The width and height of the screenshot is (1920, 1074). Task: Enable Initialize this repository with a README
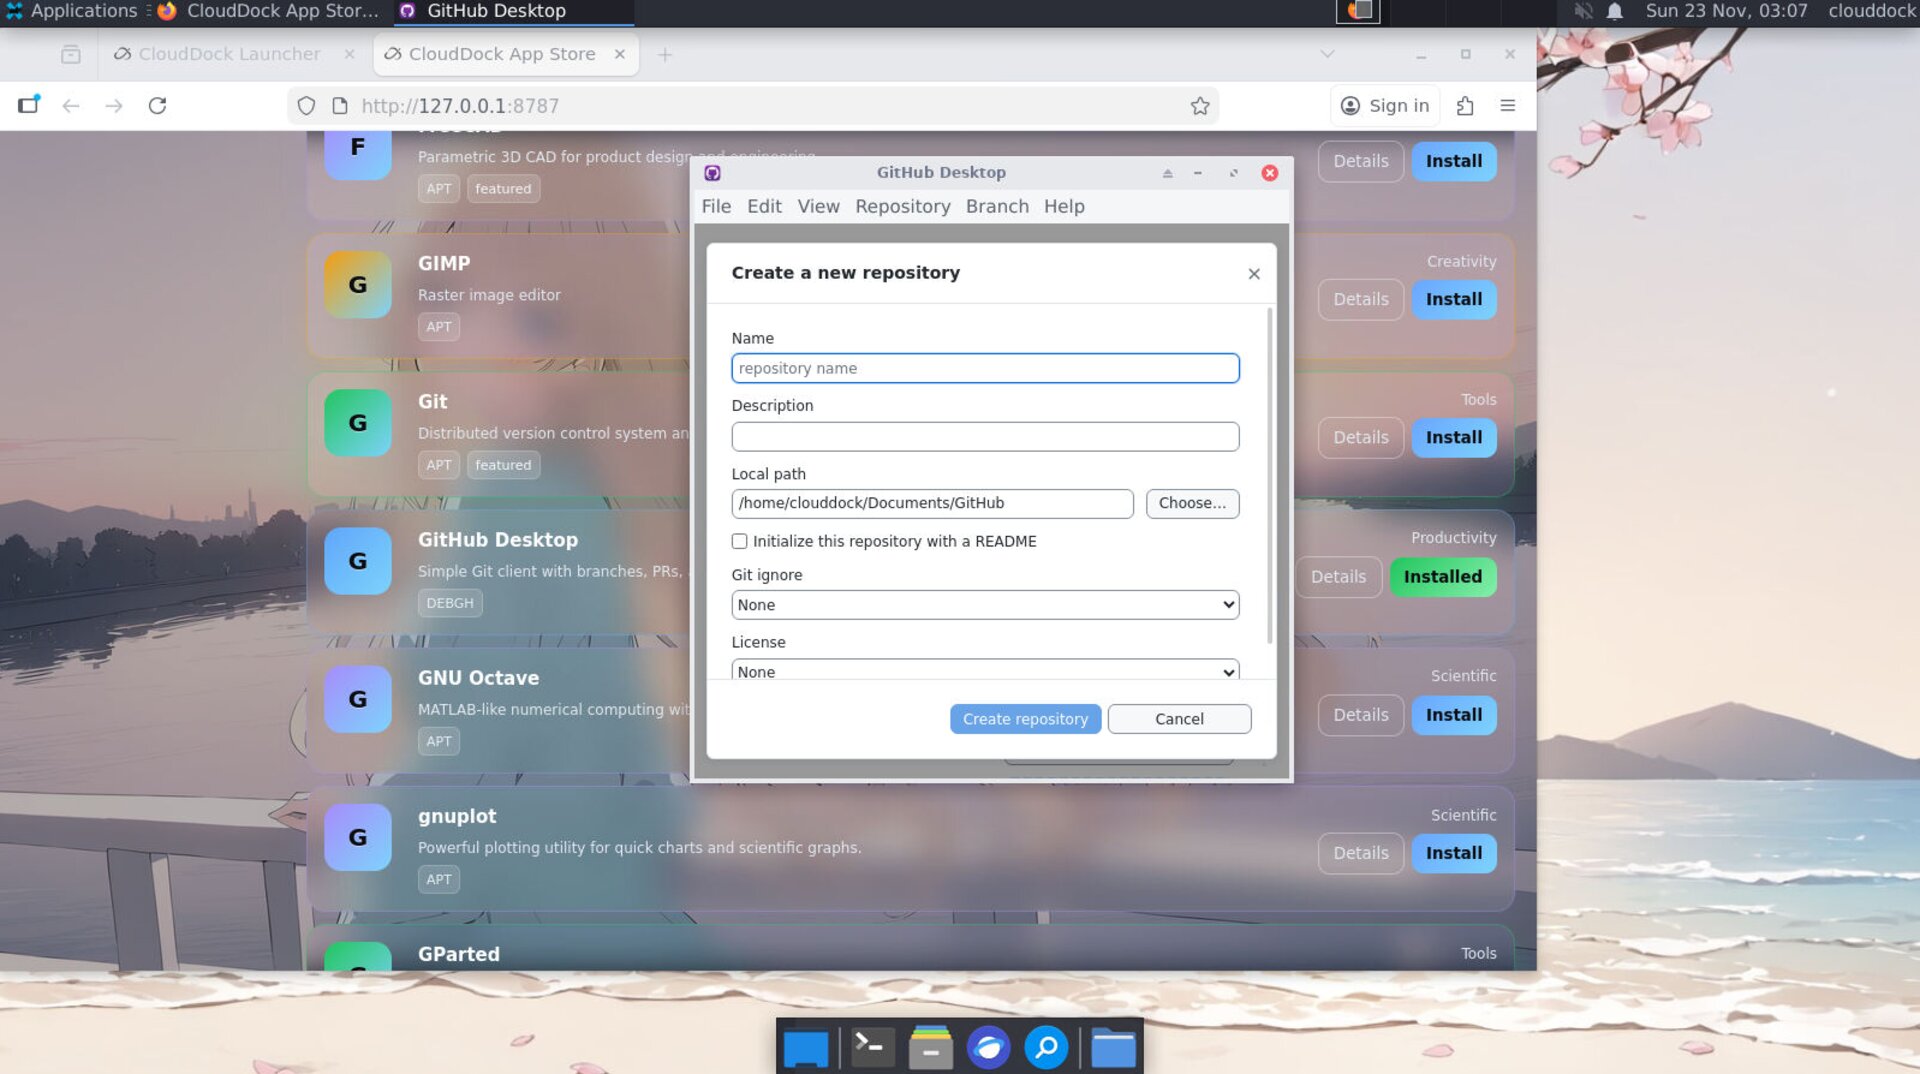tap(739, 541)
